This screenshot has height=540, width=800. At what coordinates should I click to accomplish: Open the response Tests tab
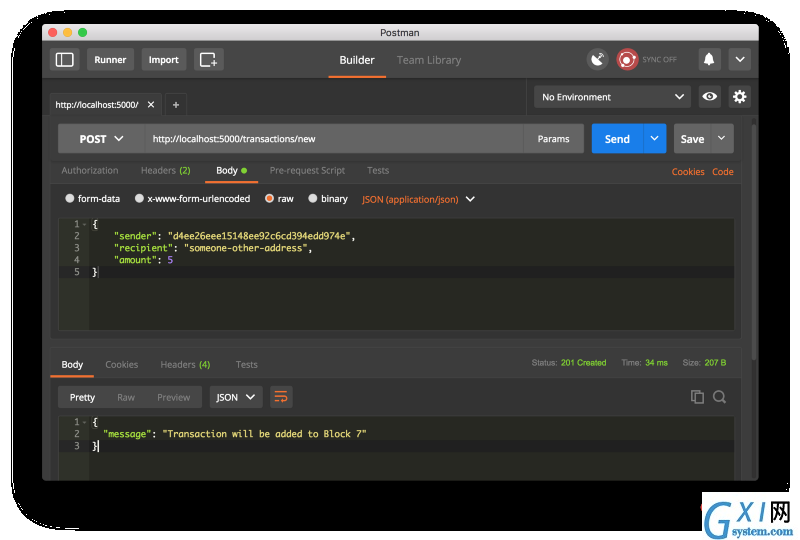coord(246,364)
